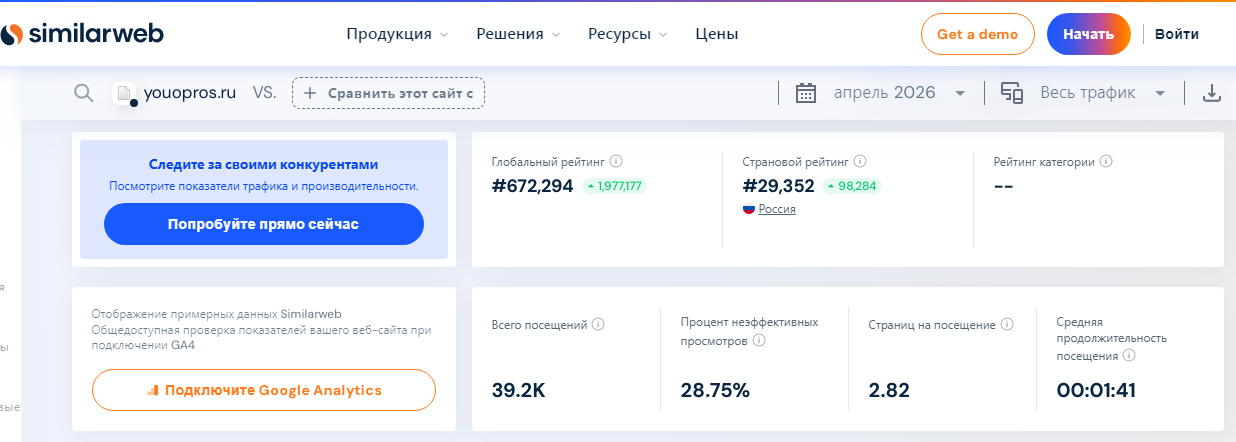Go to the Цены page
This screenshot has height=442, width=1236.
(717, 34)
